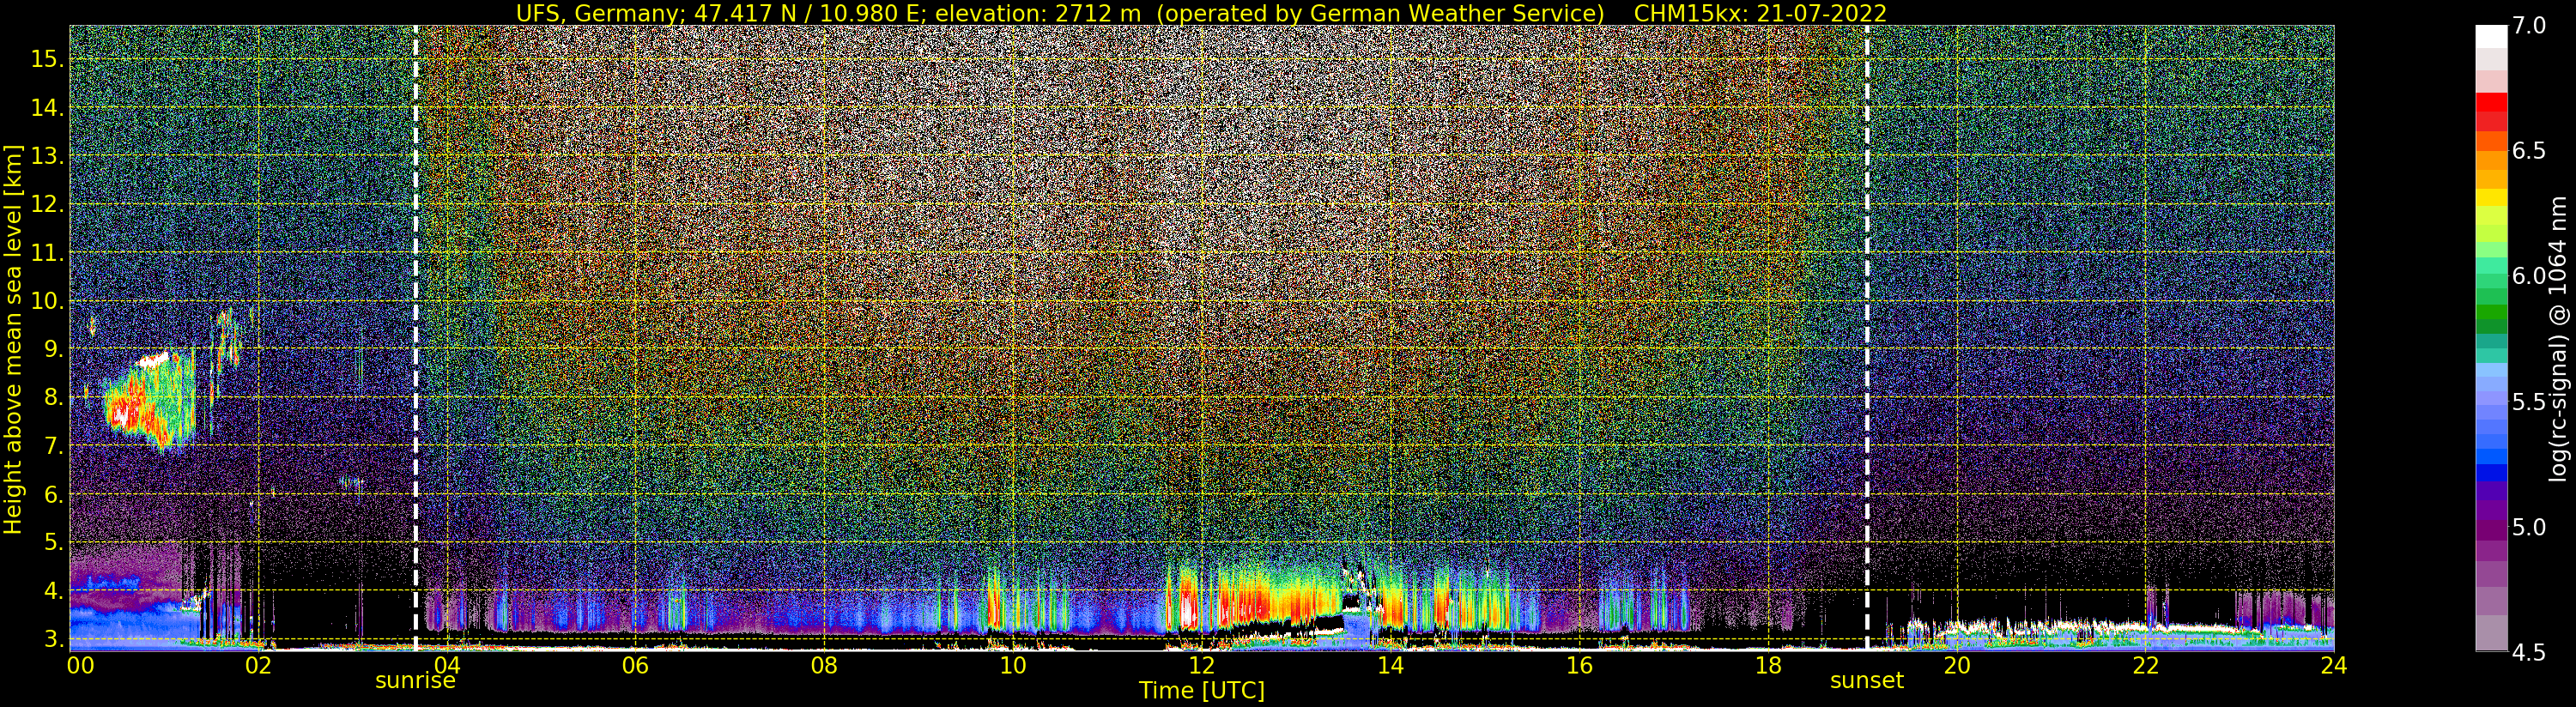Click the "7.0" colorbar tick label
Screen dimensions: 2576x707
tap(2528, 27)
